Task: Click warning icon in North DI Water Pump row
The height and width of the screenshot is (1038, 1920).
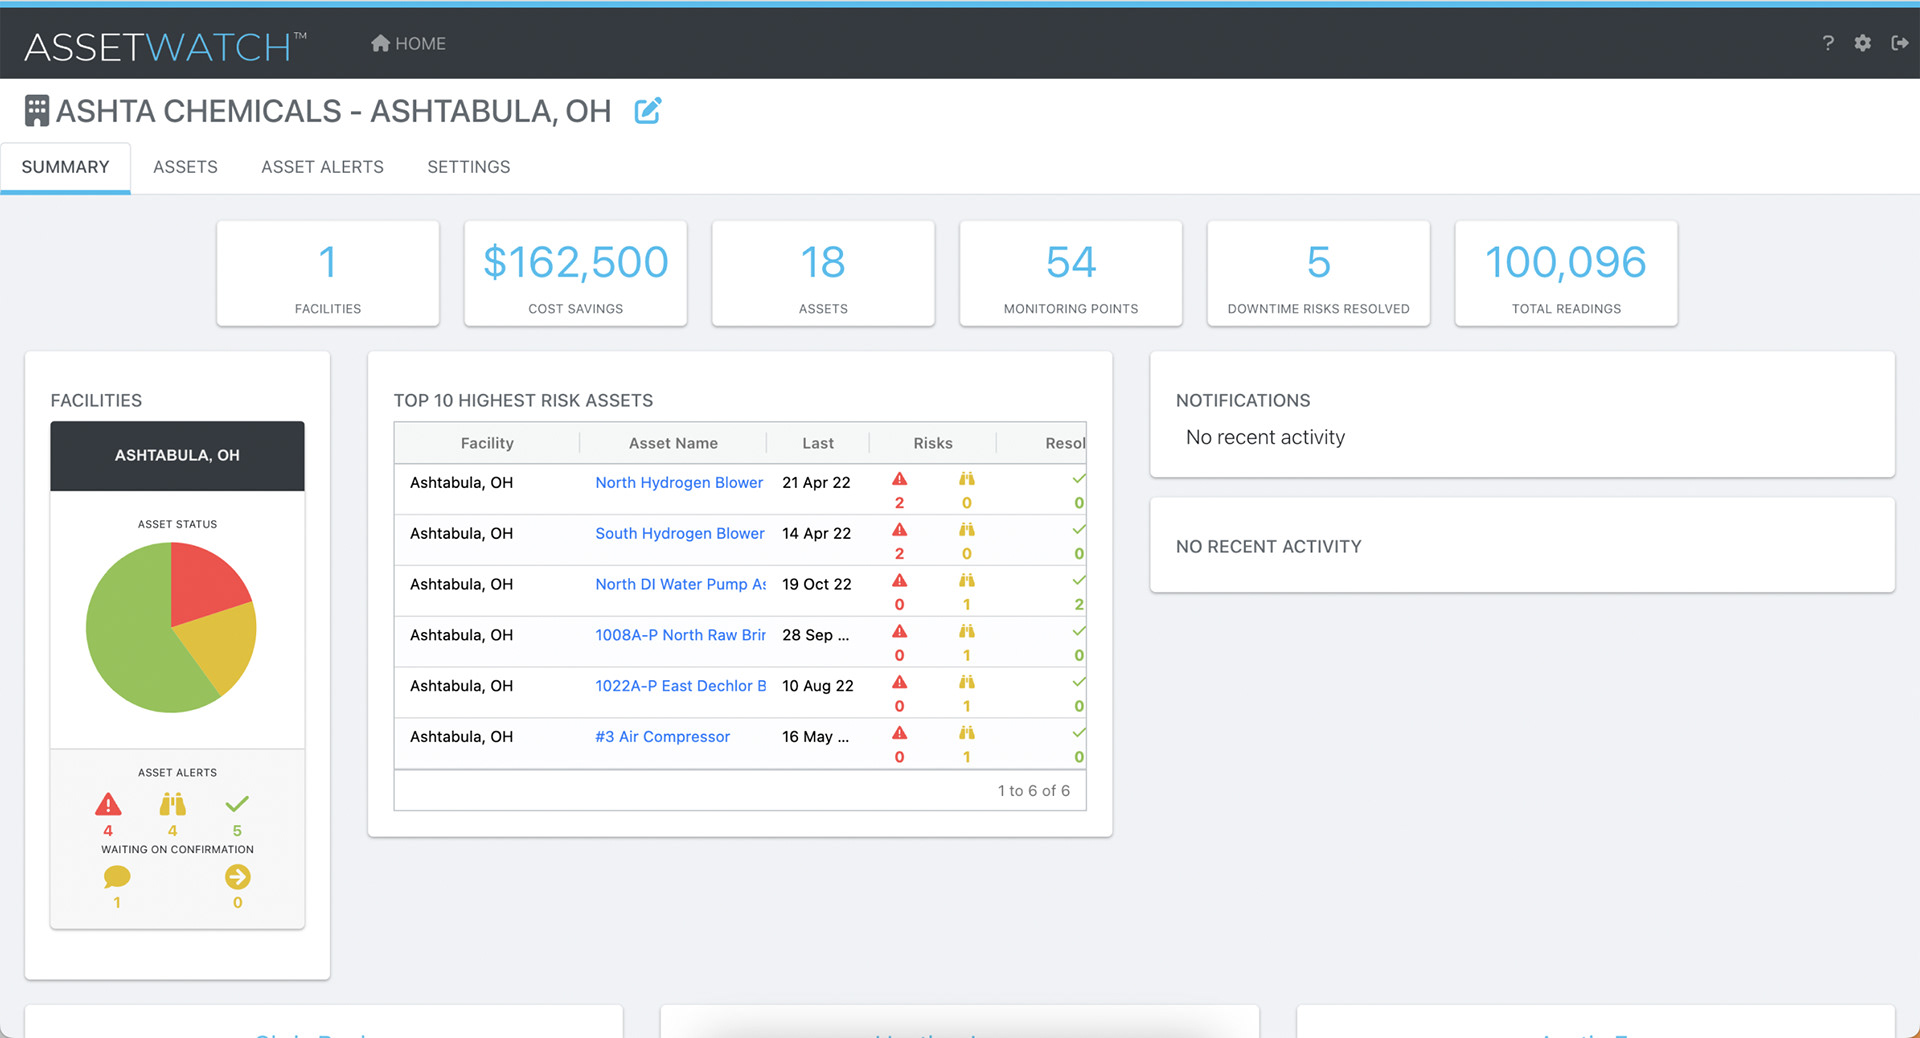Action: [900, 581]
